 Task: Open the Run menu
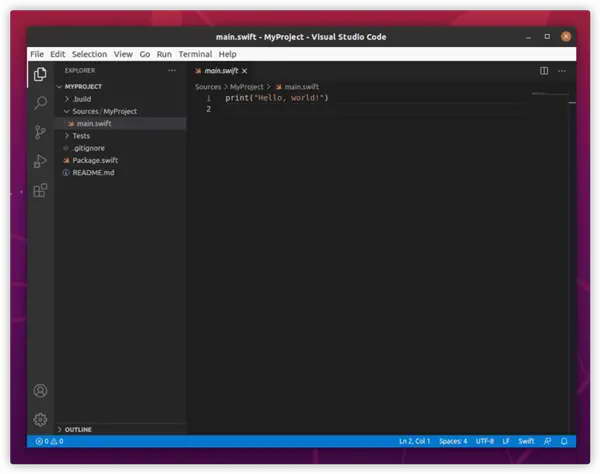(x=164, y=54)
